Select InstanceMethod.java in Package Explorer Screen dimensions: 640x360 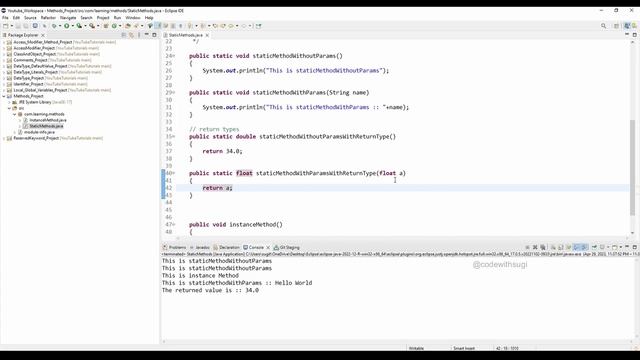(x=48, y=120)
